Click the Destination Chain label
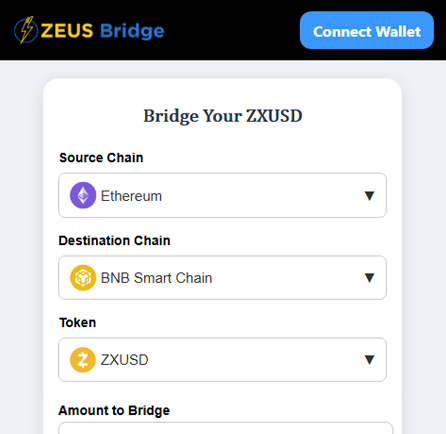Viewport: 446px width, 434px height. pos(114,240)
